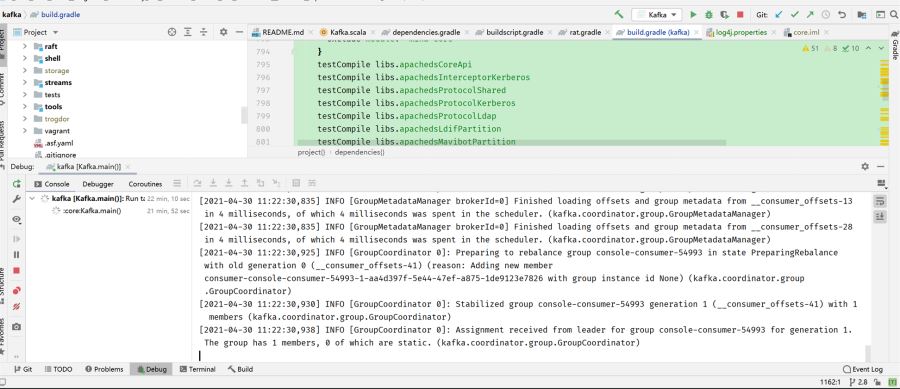Image resolution: width=900 pixels, height=389 pixels.
Task: Run Kafka with the green play button
Action: (x=693, y=14)
